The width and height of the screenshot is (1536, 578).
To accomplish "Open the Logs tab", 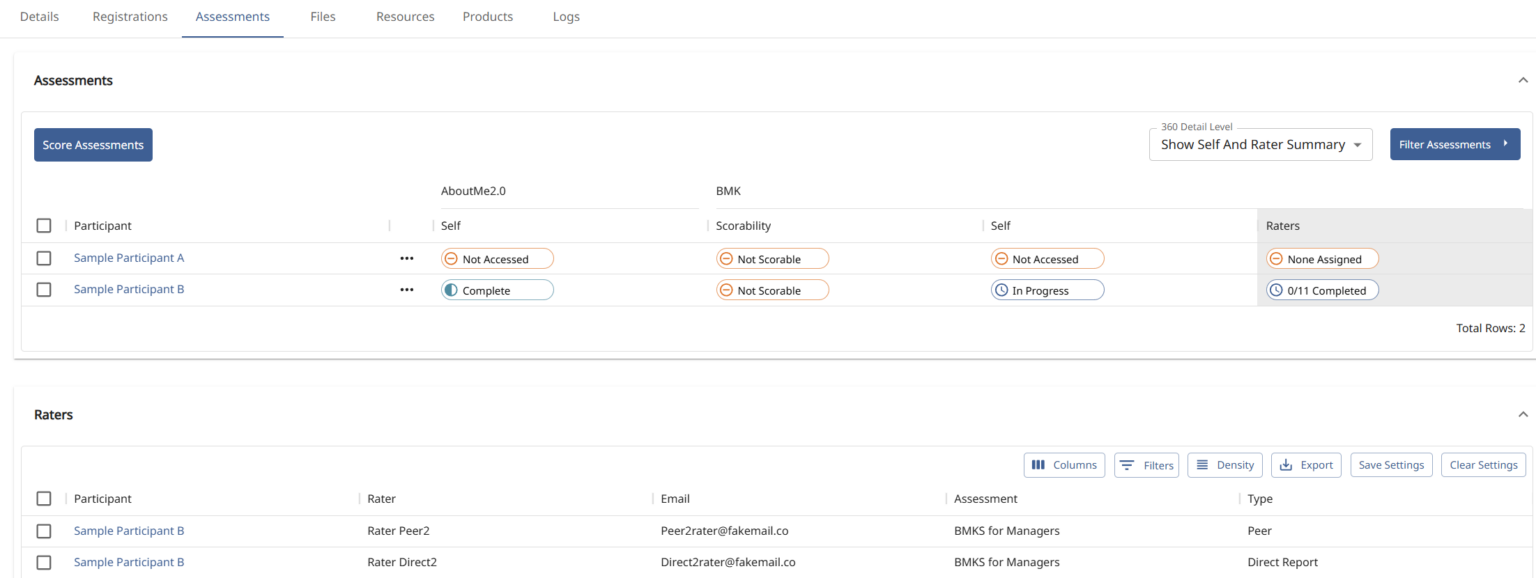I will tap(566, 17).
